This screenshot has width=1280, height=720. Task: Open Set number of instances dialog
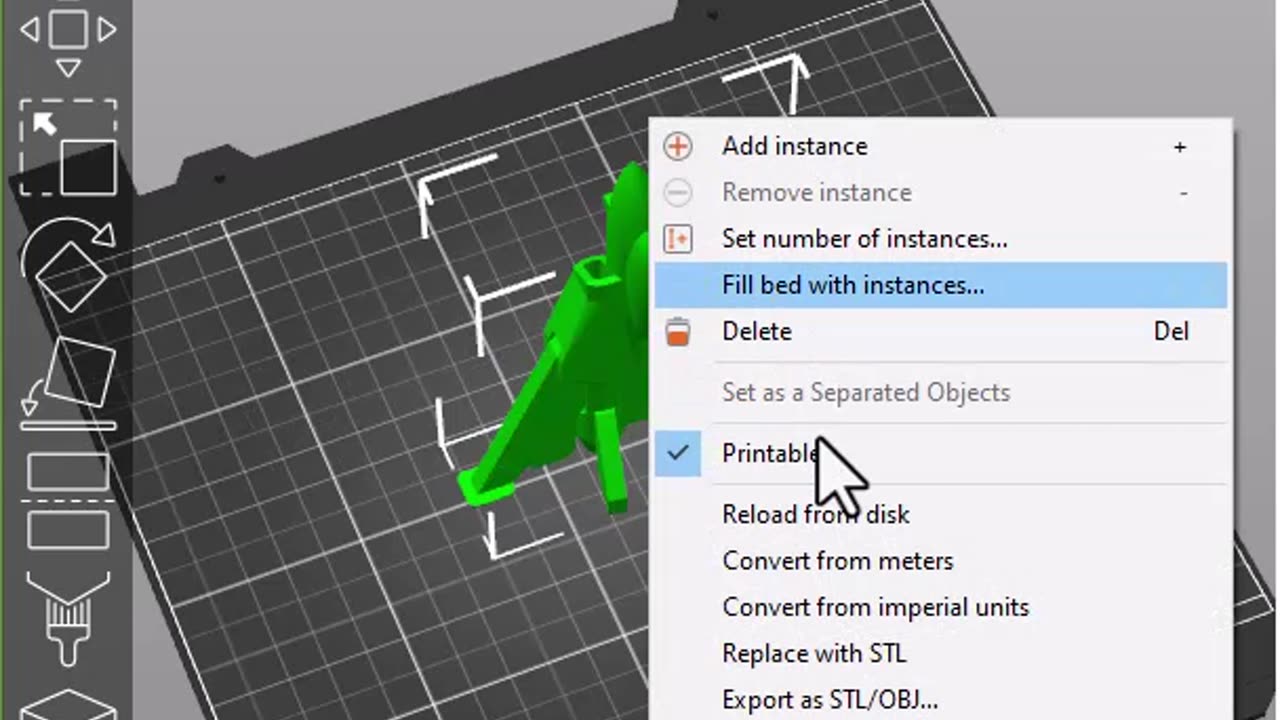[x=940, y=239]
